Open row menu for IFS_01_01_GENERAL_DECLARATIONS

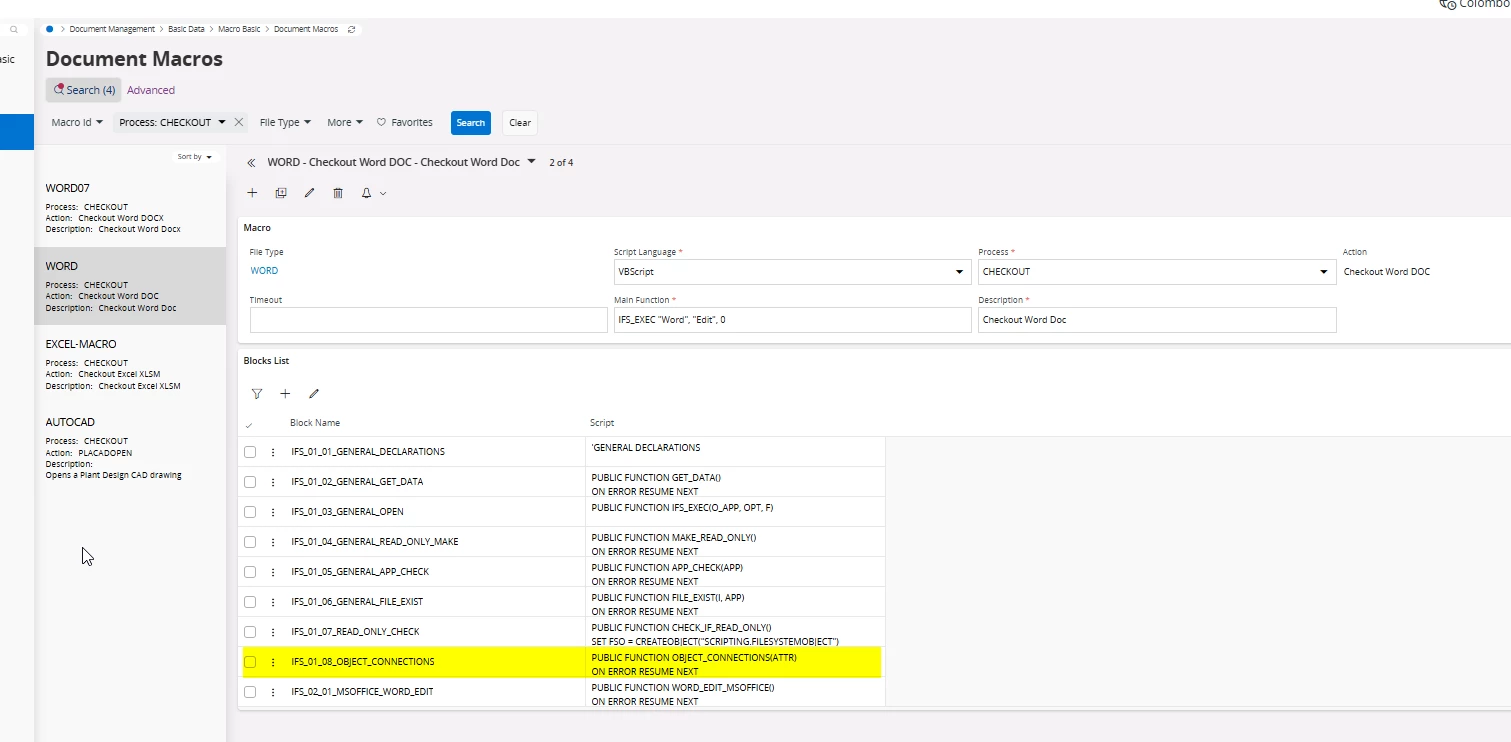pos(273,452)
